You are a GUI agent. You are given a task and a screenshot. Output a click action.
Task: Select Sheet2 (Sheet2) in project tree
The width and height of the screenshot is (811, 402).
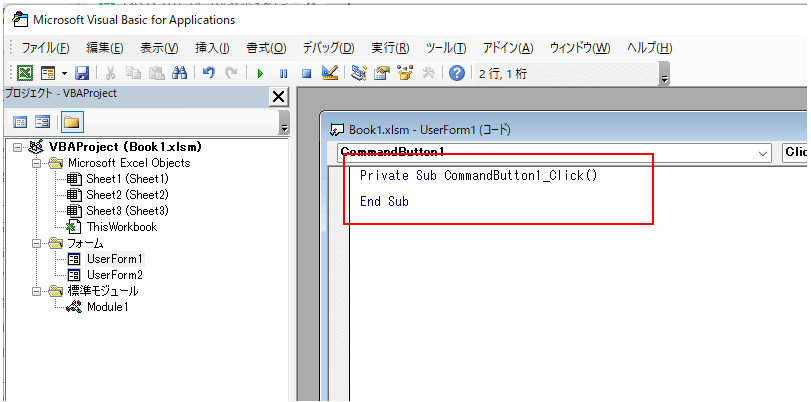coord(127,195)
